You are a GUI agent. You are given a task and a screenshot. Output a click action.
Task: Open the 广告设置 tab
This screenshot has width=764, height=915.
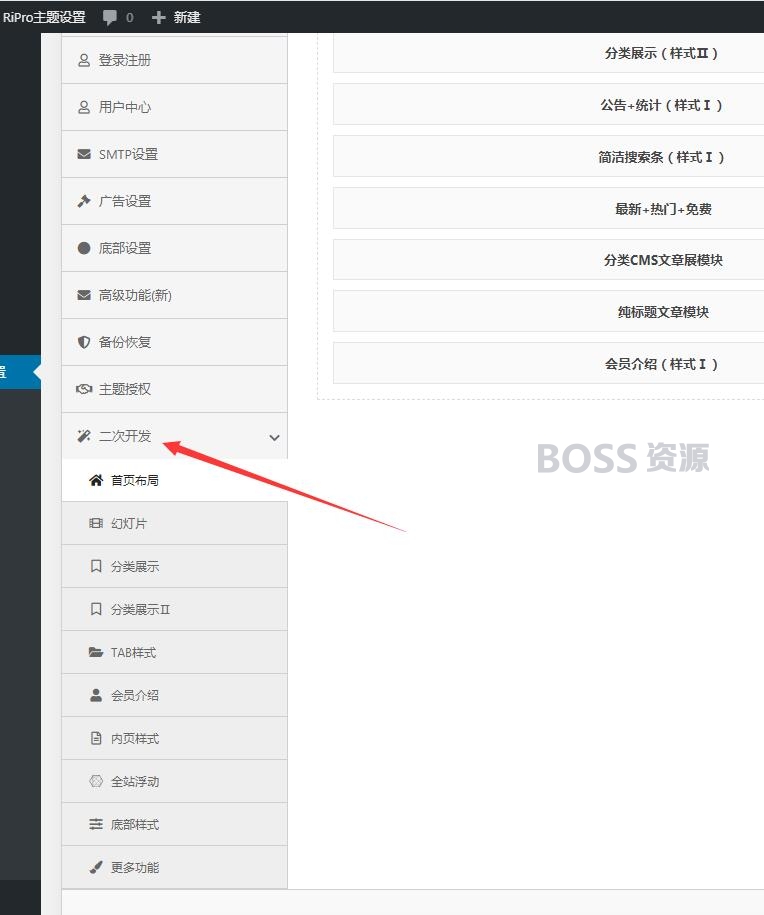coord(175,201)
